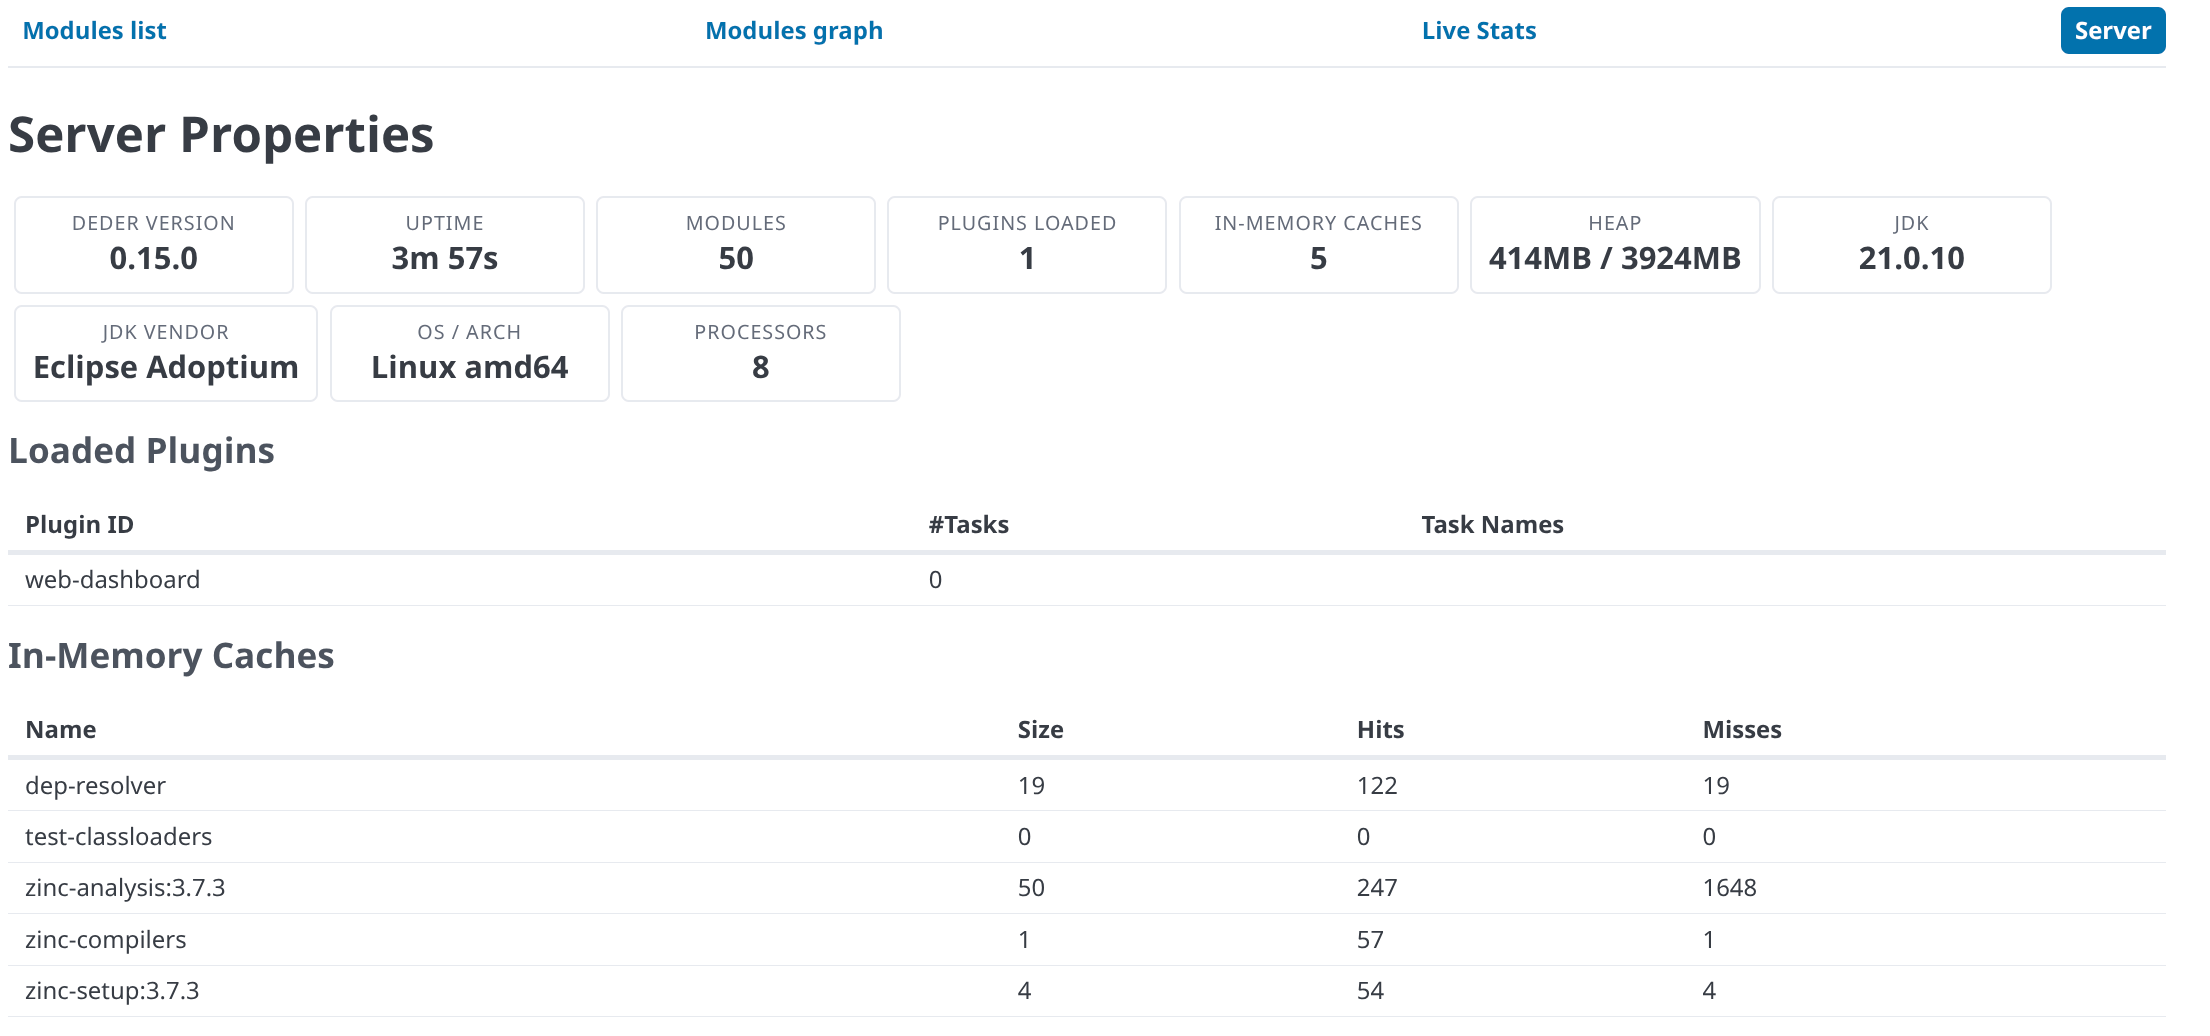Open the Modules list tab
This screenshot has width=2210, height=1036.
click(x=94, y=31)
